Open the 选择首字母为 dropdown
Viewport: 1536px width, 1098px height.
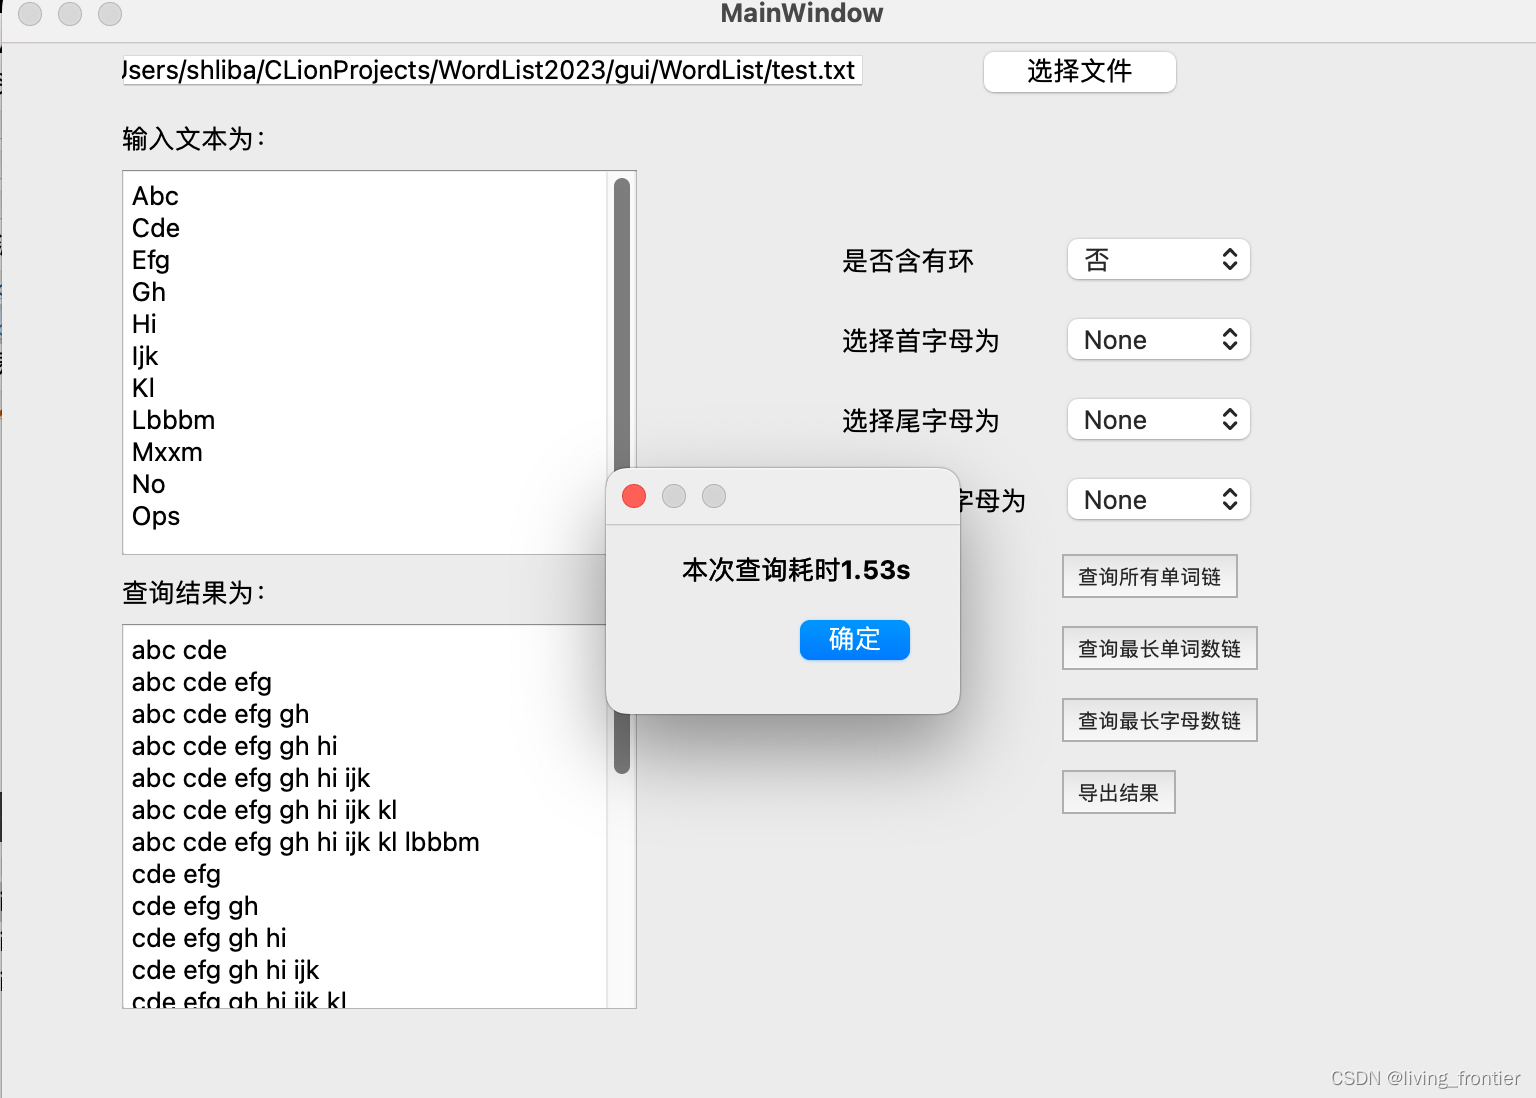click(x=1159, y=340)
